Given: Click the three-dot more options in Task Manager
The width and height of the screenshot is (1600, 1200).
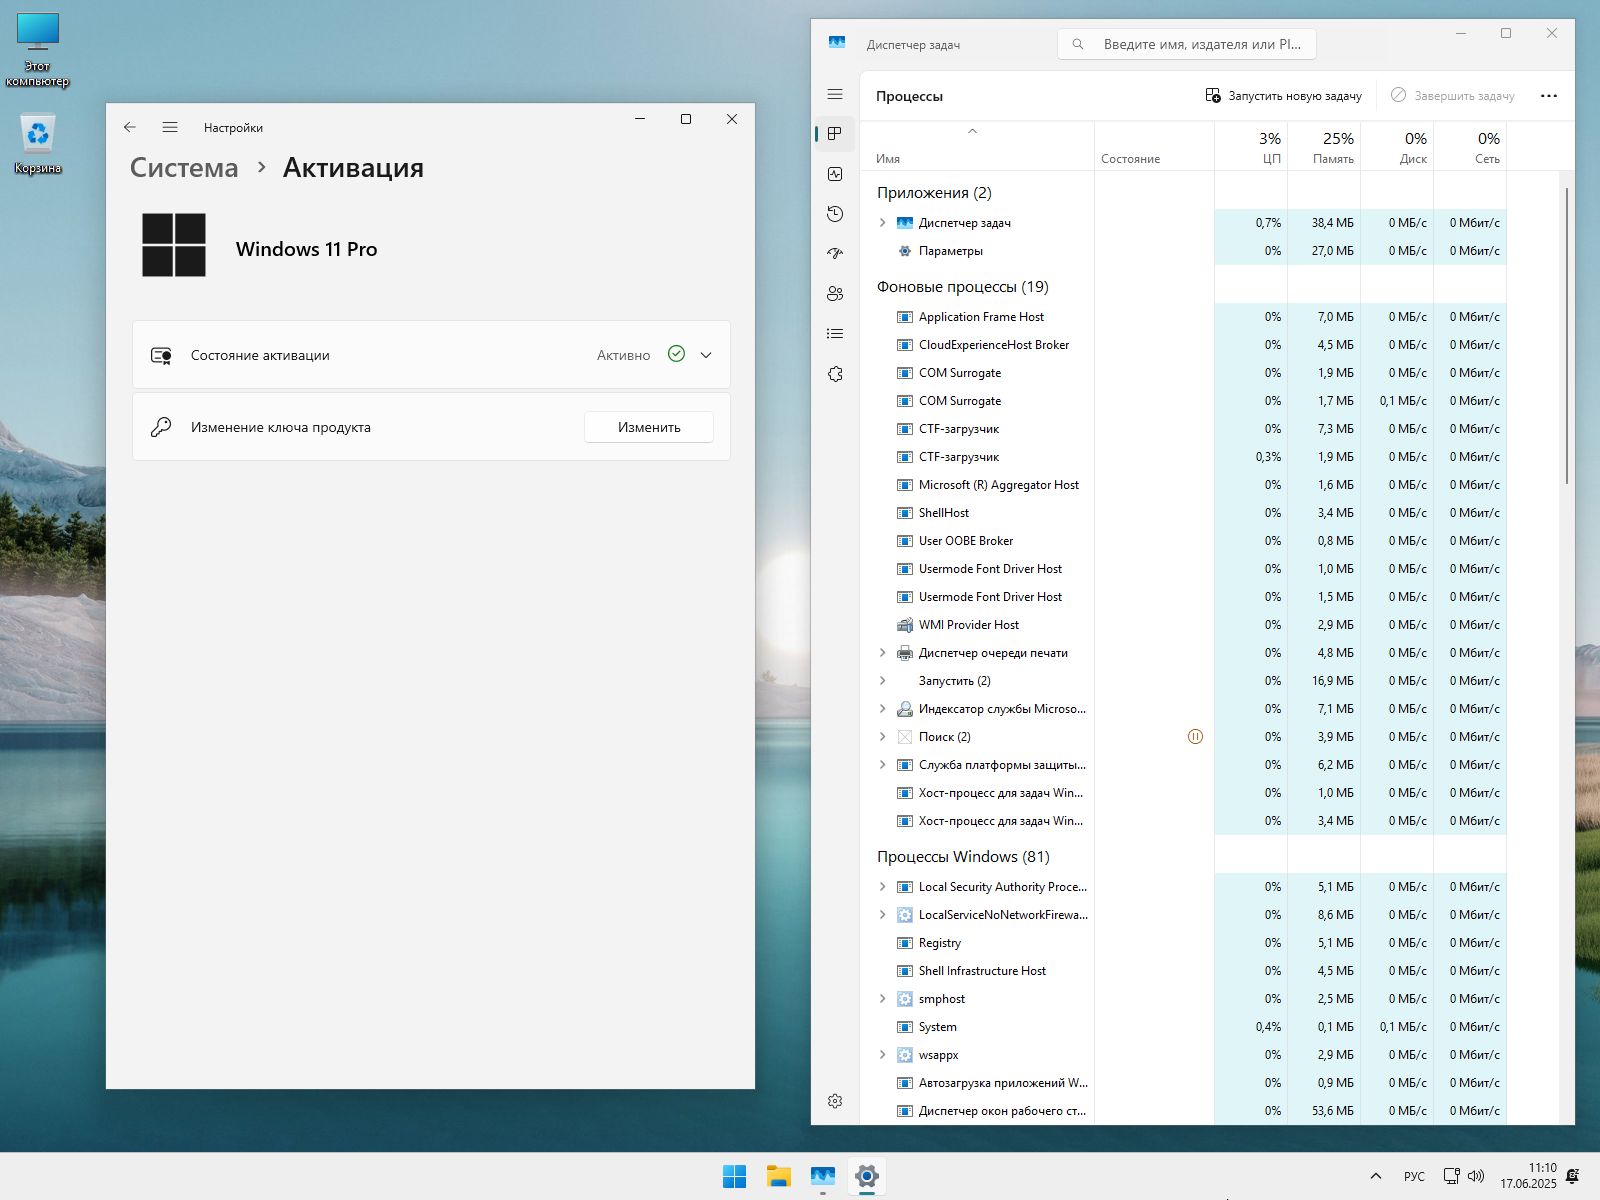Looking at the screenshot, I should coord(1549,96).
